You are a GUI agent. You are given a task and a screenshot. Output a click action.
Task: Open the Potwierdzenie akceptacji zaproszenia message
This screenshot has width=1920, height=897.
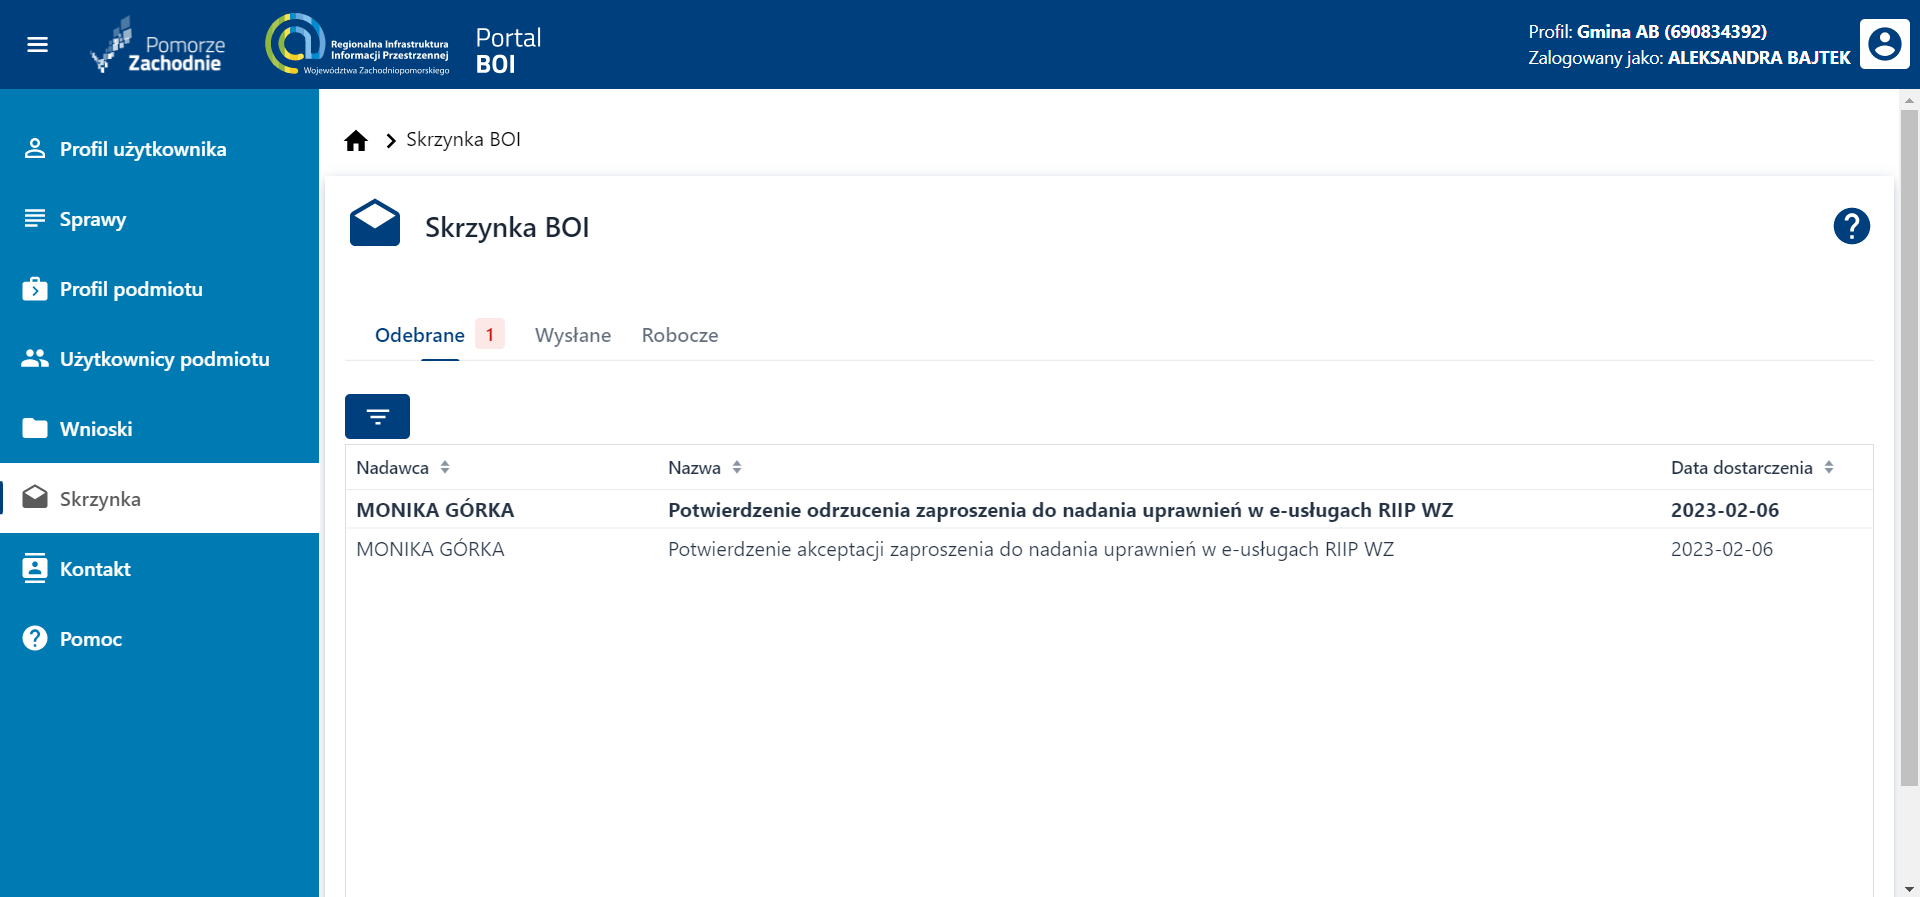click(1030, 549)
